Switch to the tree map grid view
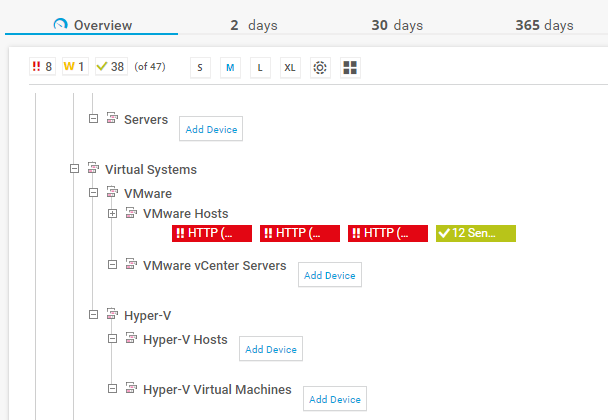This screenshot has height=420, width=608. click(x=350, y=67)
